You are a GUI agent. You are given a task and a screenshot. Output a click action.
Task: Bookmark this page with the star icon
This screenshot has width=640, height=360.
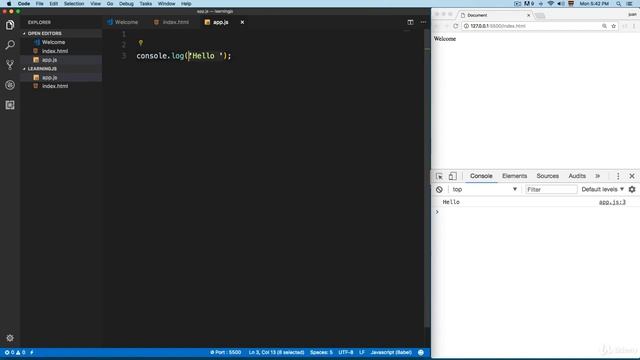[613, 26]
